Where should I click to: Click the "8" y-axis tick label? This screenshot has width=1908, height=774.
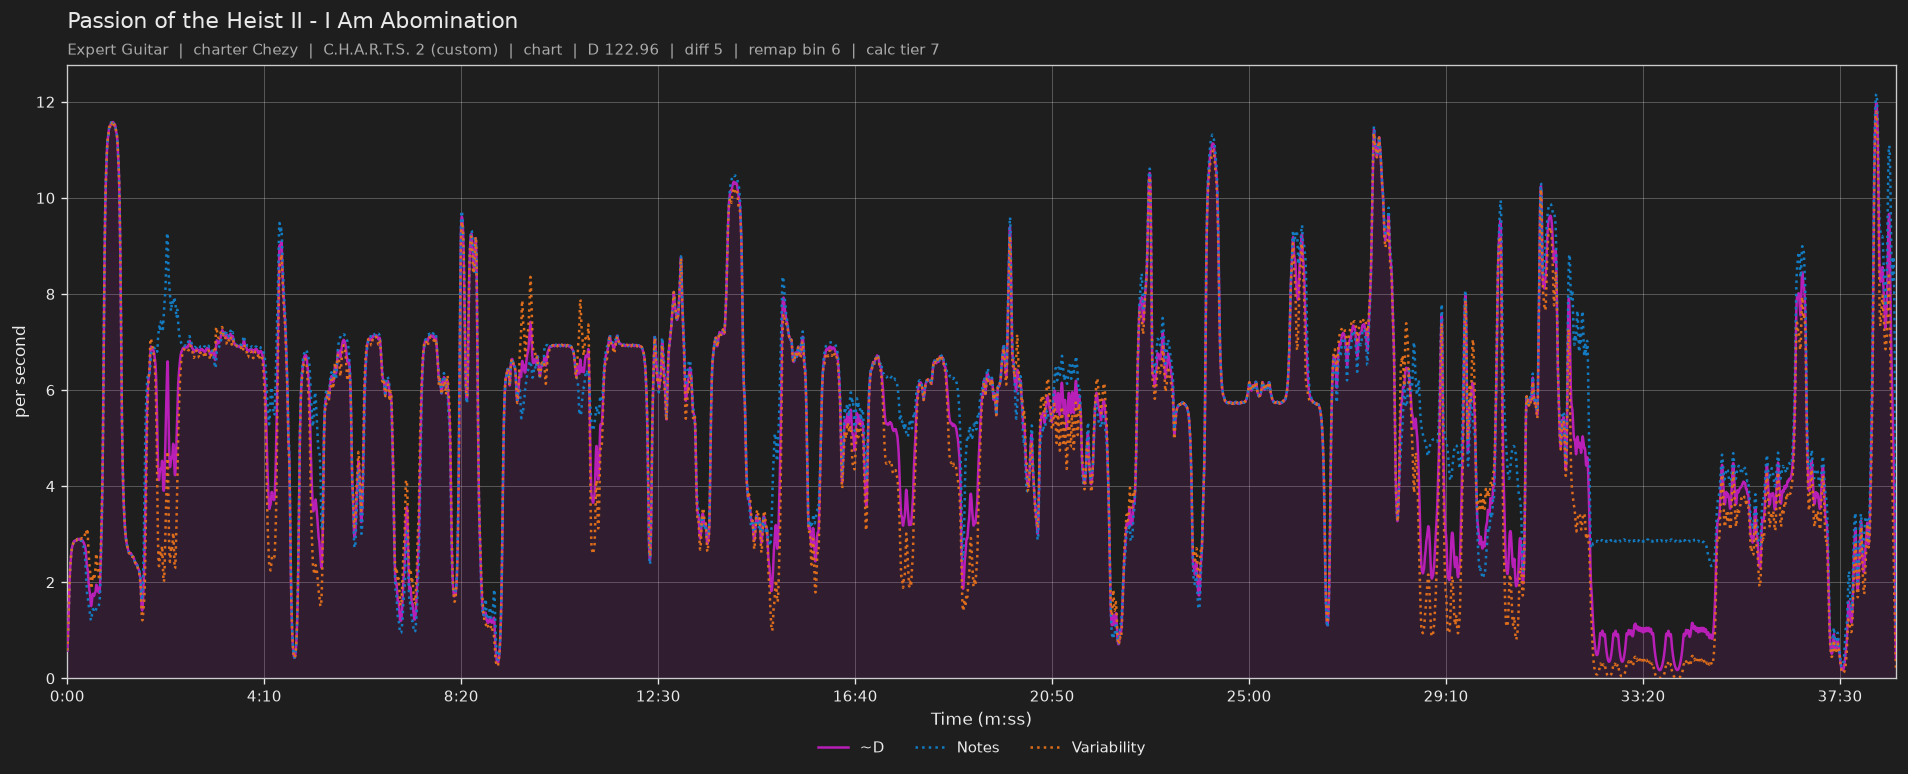pos(51,295)
